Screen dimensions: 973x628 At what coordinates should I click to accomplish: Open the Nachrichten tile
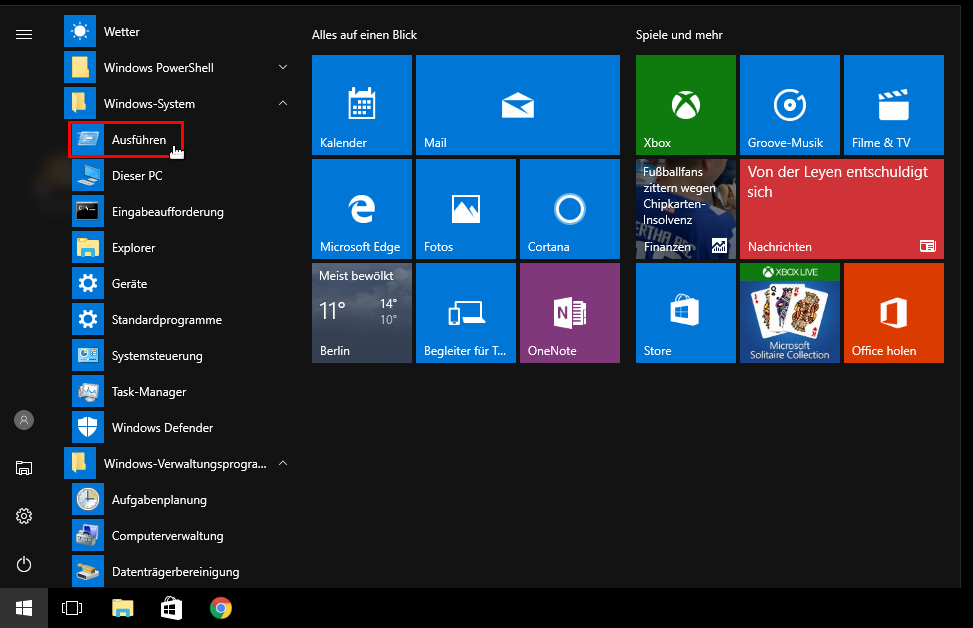(842, 209)
